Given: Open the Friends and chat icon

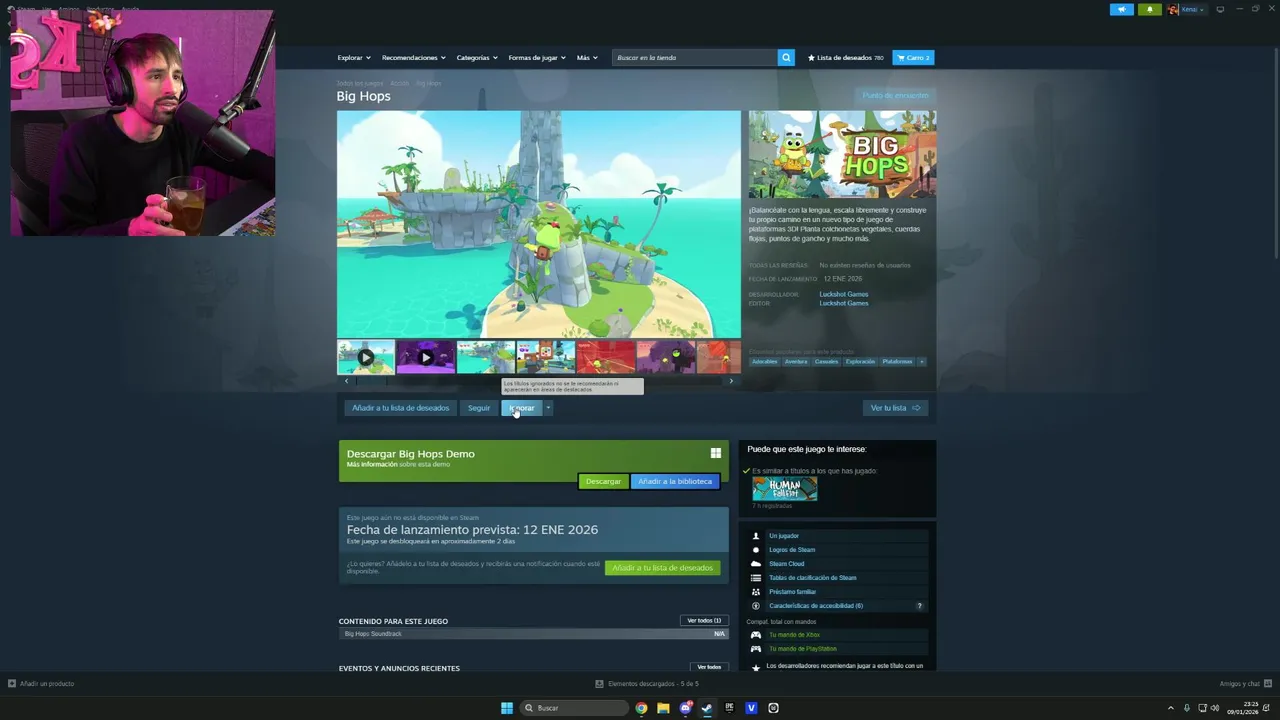Looking at the screenshot, I should tap(1268, 684).
